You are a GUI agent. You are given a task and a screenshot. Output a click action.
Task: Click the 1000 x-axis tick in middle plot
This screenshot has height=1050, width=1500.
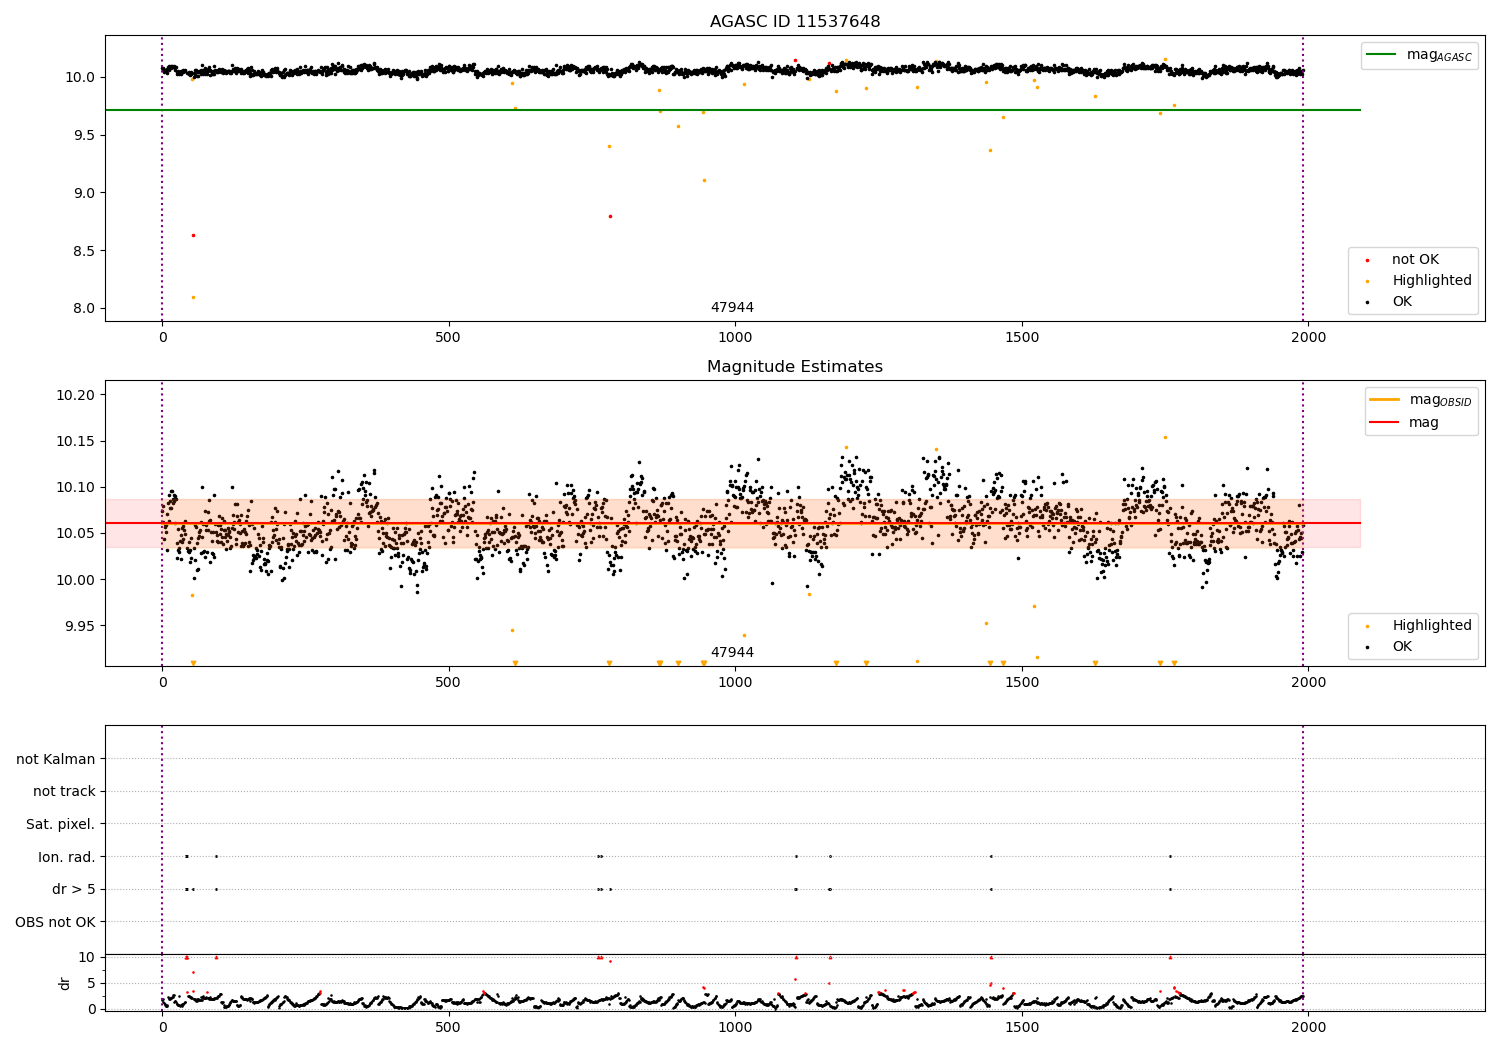coord(735,683)
